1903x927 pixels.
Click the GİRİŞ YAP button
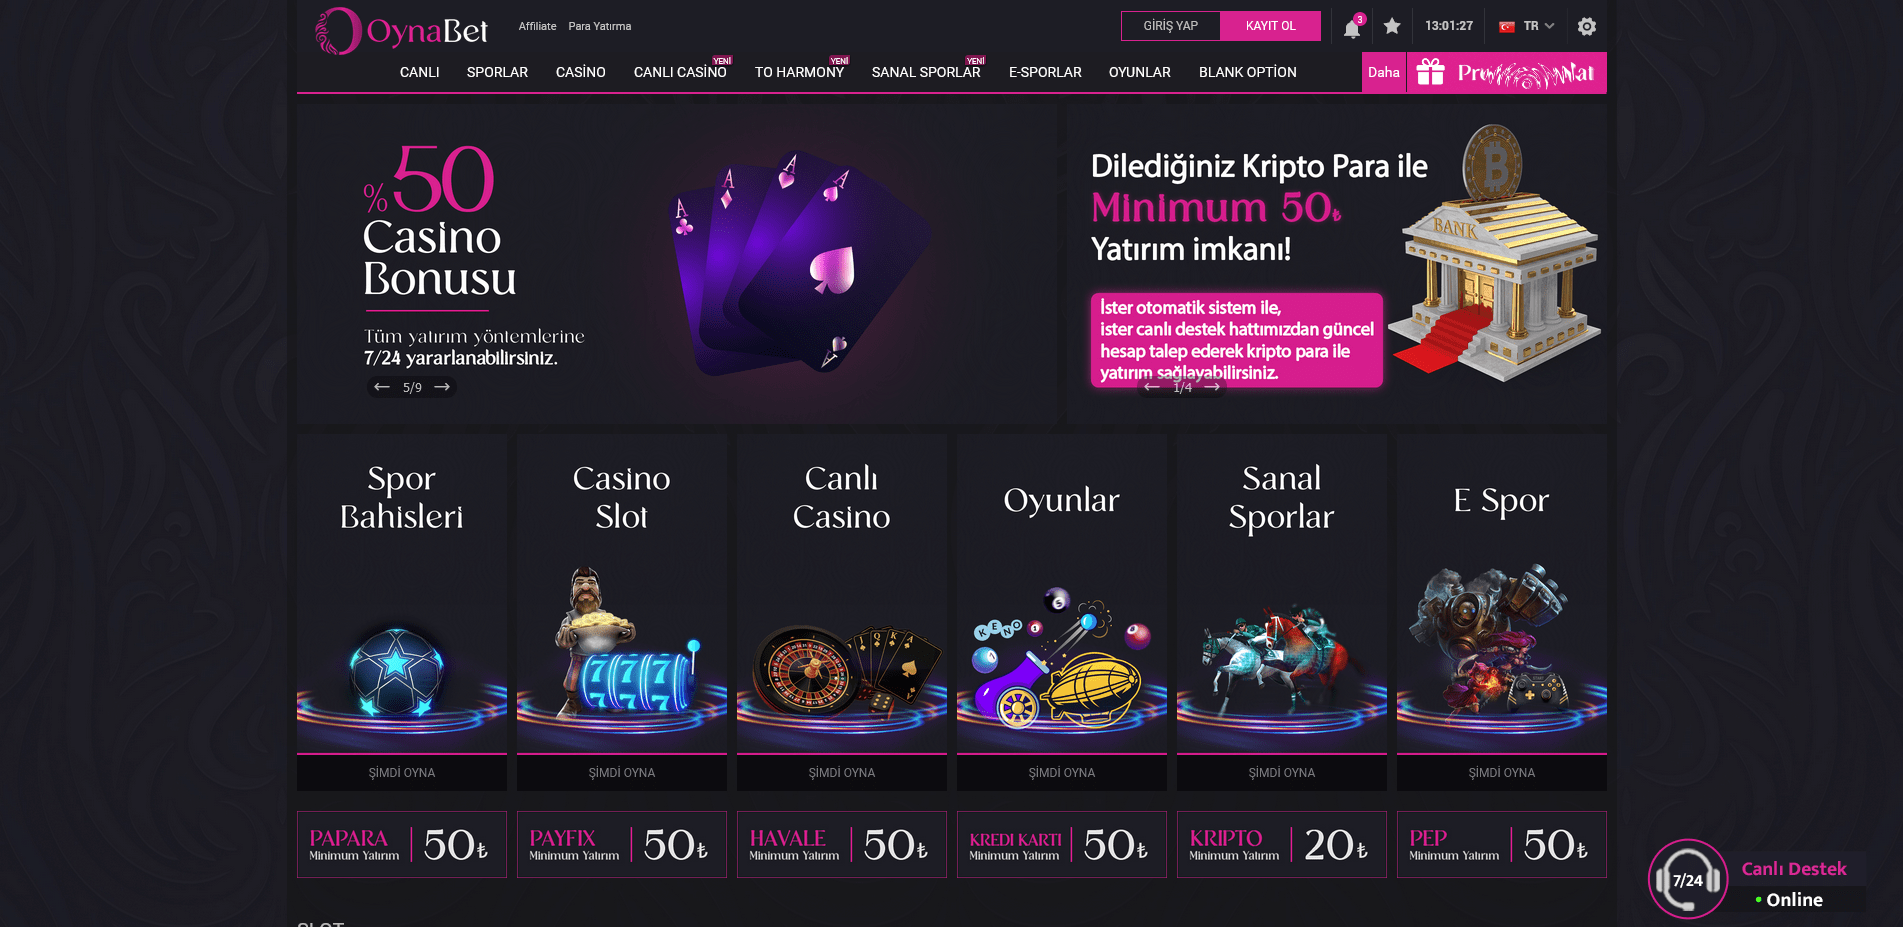(1171, 26)
